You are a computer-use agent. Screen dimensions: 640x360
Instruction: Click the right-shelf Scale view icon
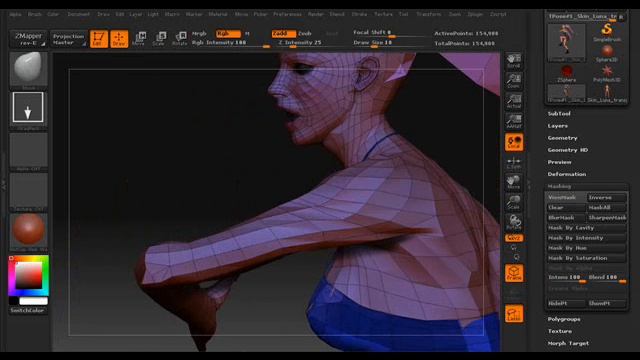click(x=513, y=202)
